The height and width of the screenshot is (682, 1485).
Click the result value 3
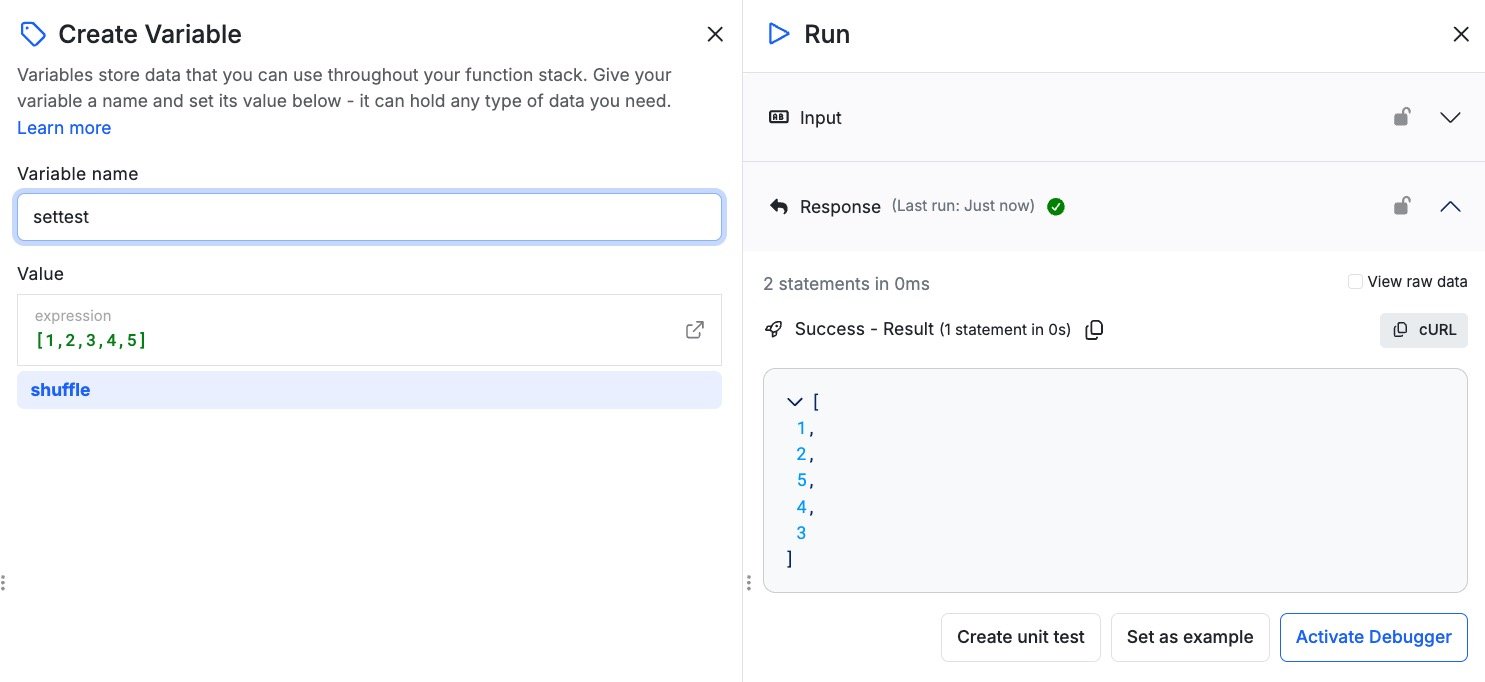point(802,533)
